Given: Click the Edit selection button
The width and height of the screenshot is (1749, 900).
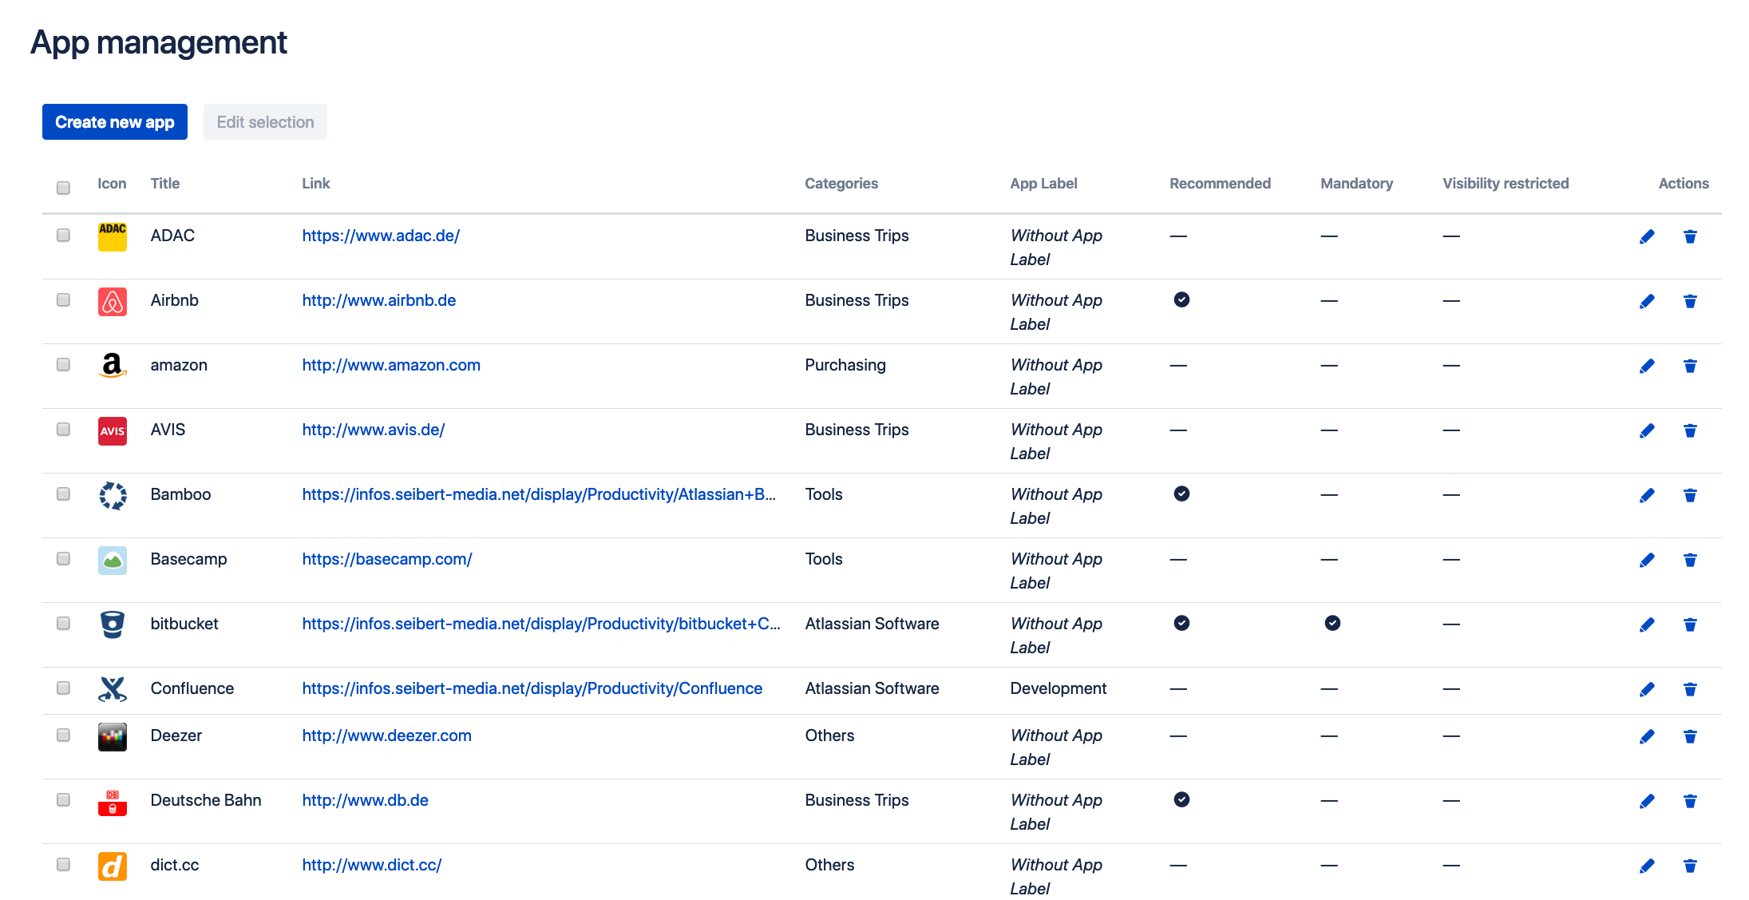Looking at the screenshot, I should (x=264, y=122).
